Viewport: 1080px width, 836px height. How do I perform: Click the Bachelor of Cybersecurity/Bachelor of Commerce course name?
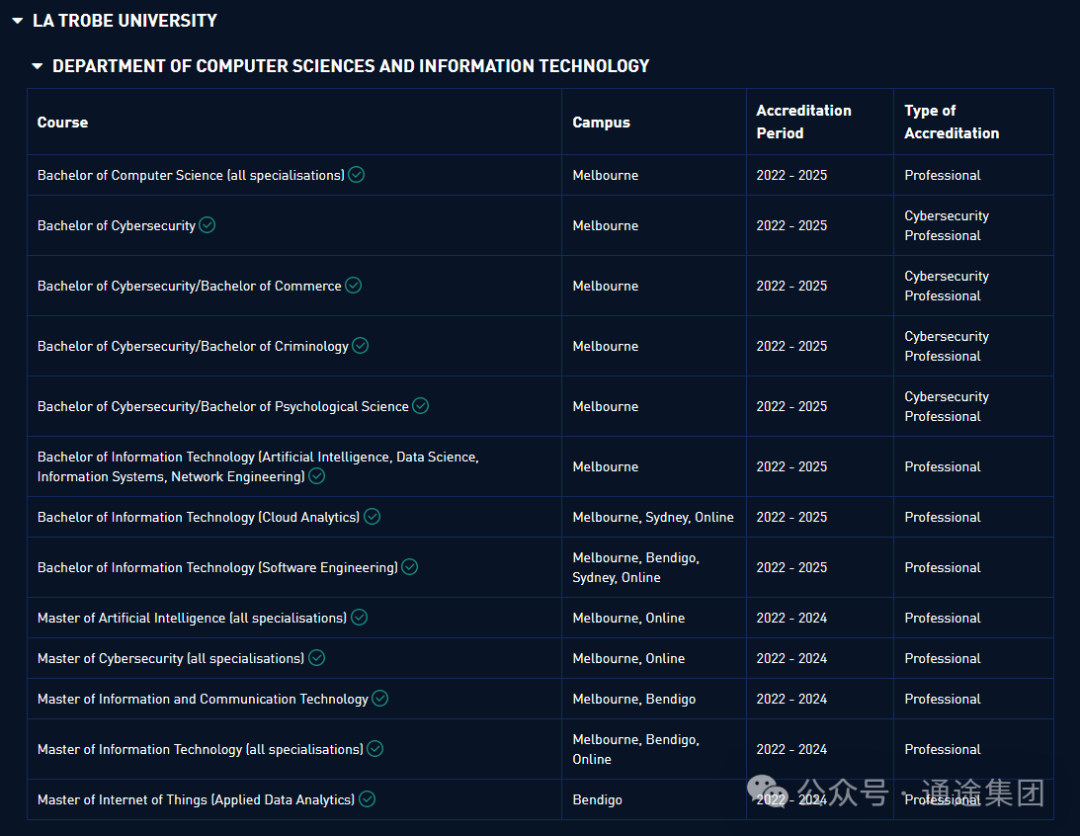(x=189, y=286)
